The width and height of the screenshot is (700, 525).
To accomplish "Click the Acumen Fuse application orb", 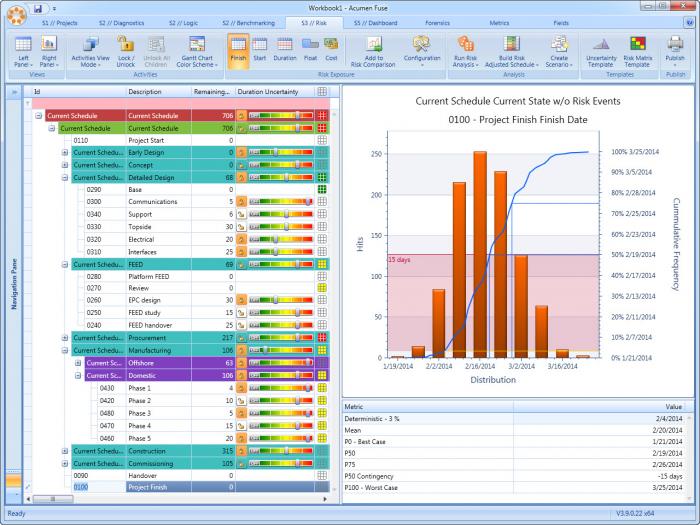I will pos(17,15).
